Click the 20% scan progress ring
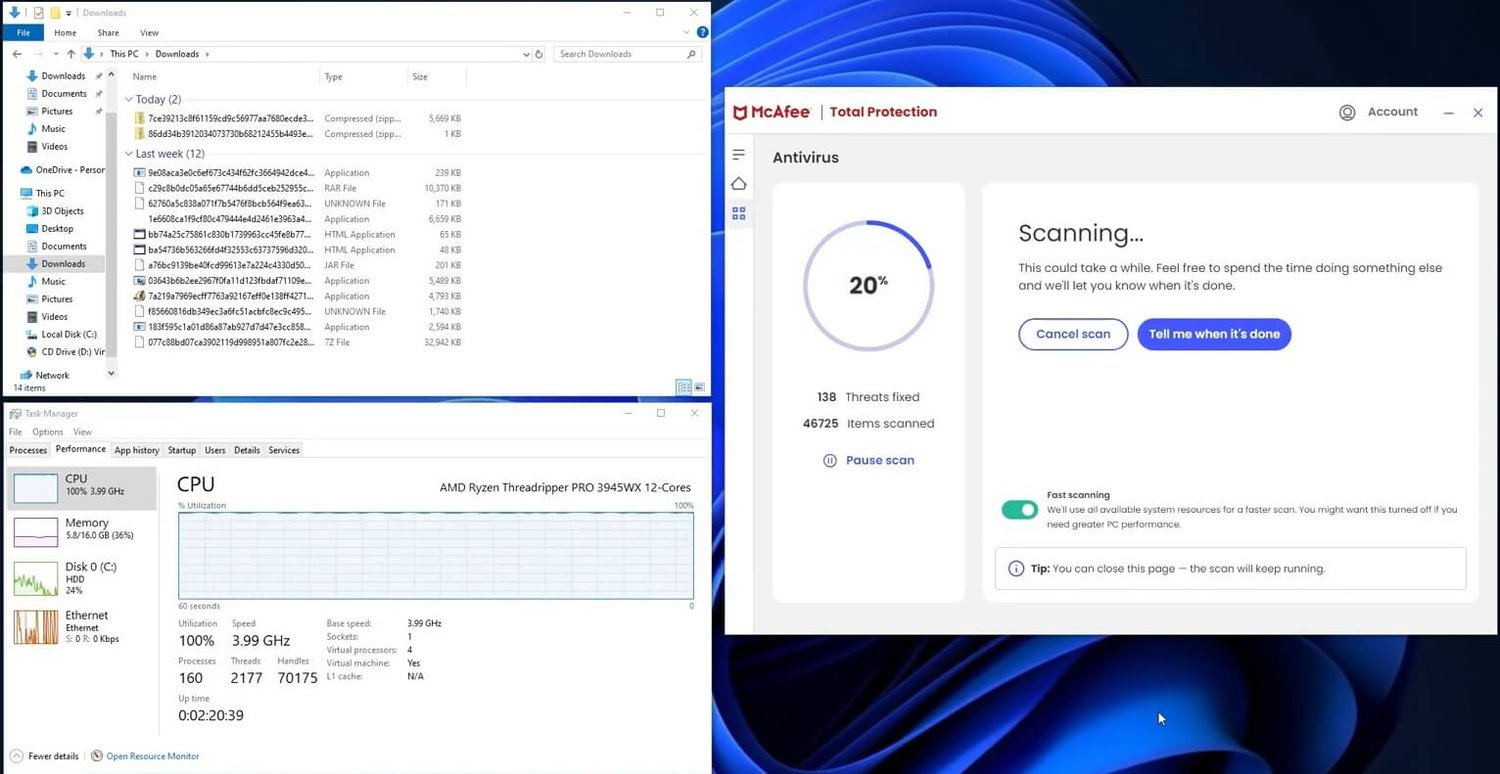This screenshot has width=1500, height=774. click(868, 285)
